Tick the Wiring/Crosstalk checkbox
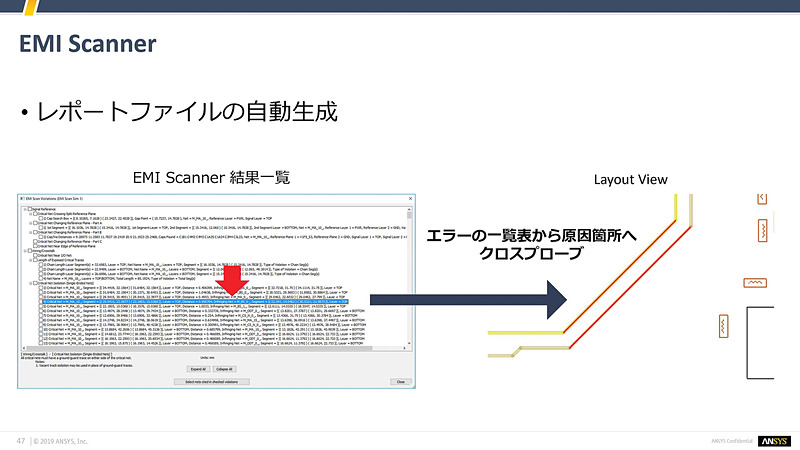The image size is (800, 450). (x=30, y=251)
